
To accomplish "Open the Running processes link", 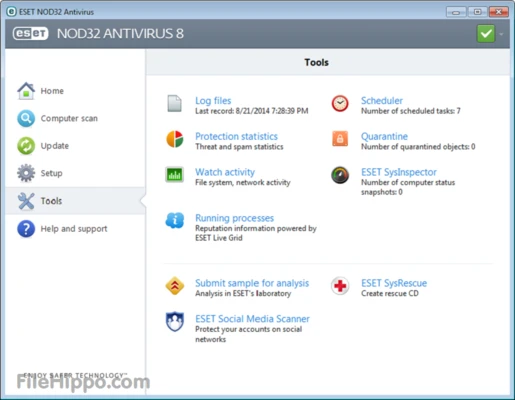I will [x=234, y=218].
